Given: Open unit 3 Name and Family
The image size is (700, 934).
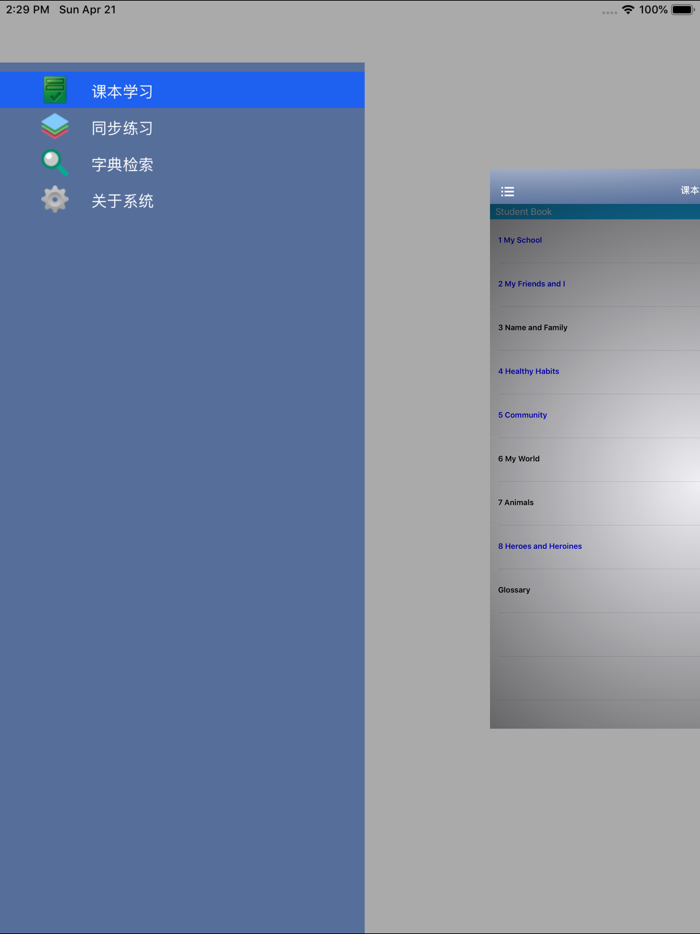Looking at the screenshot, I should pyautogui.click(x=595, y=328).
